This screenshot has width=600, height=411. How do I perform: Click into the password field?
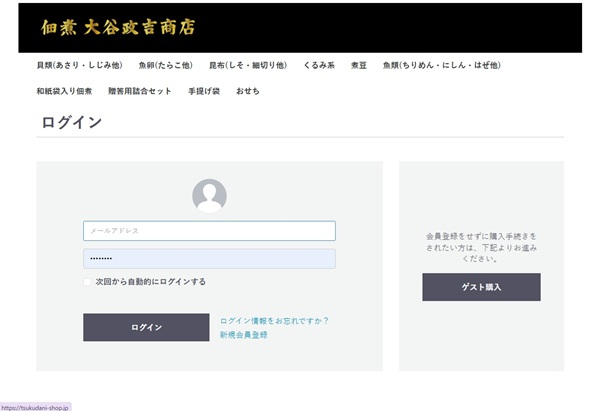209,259
